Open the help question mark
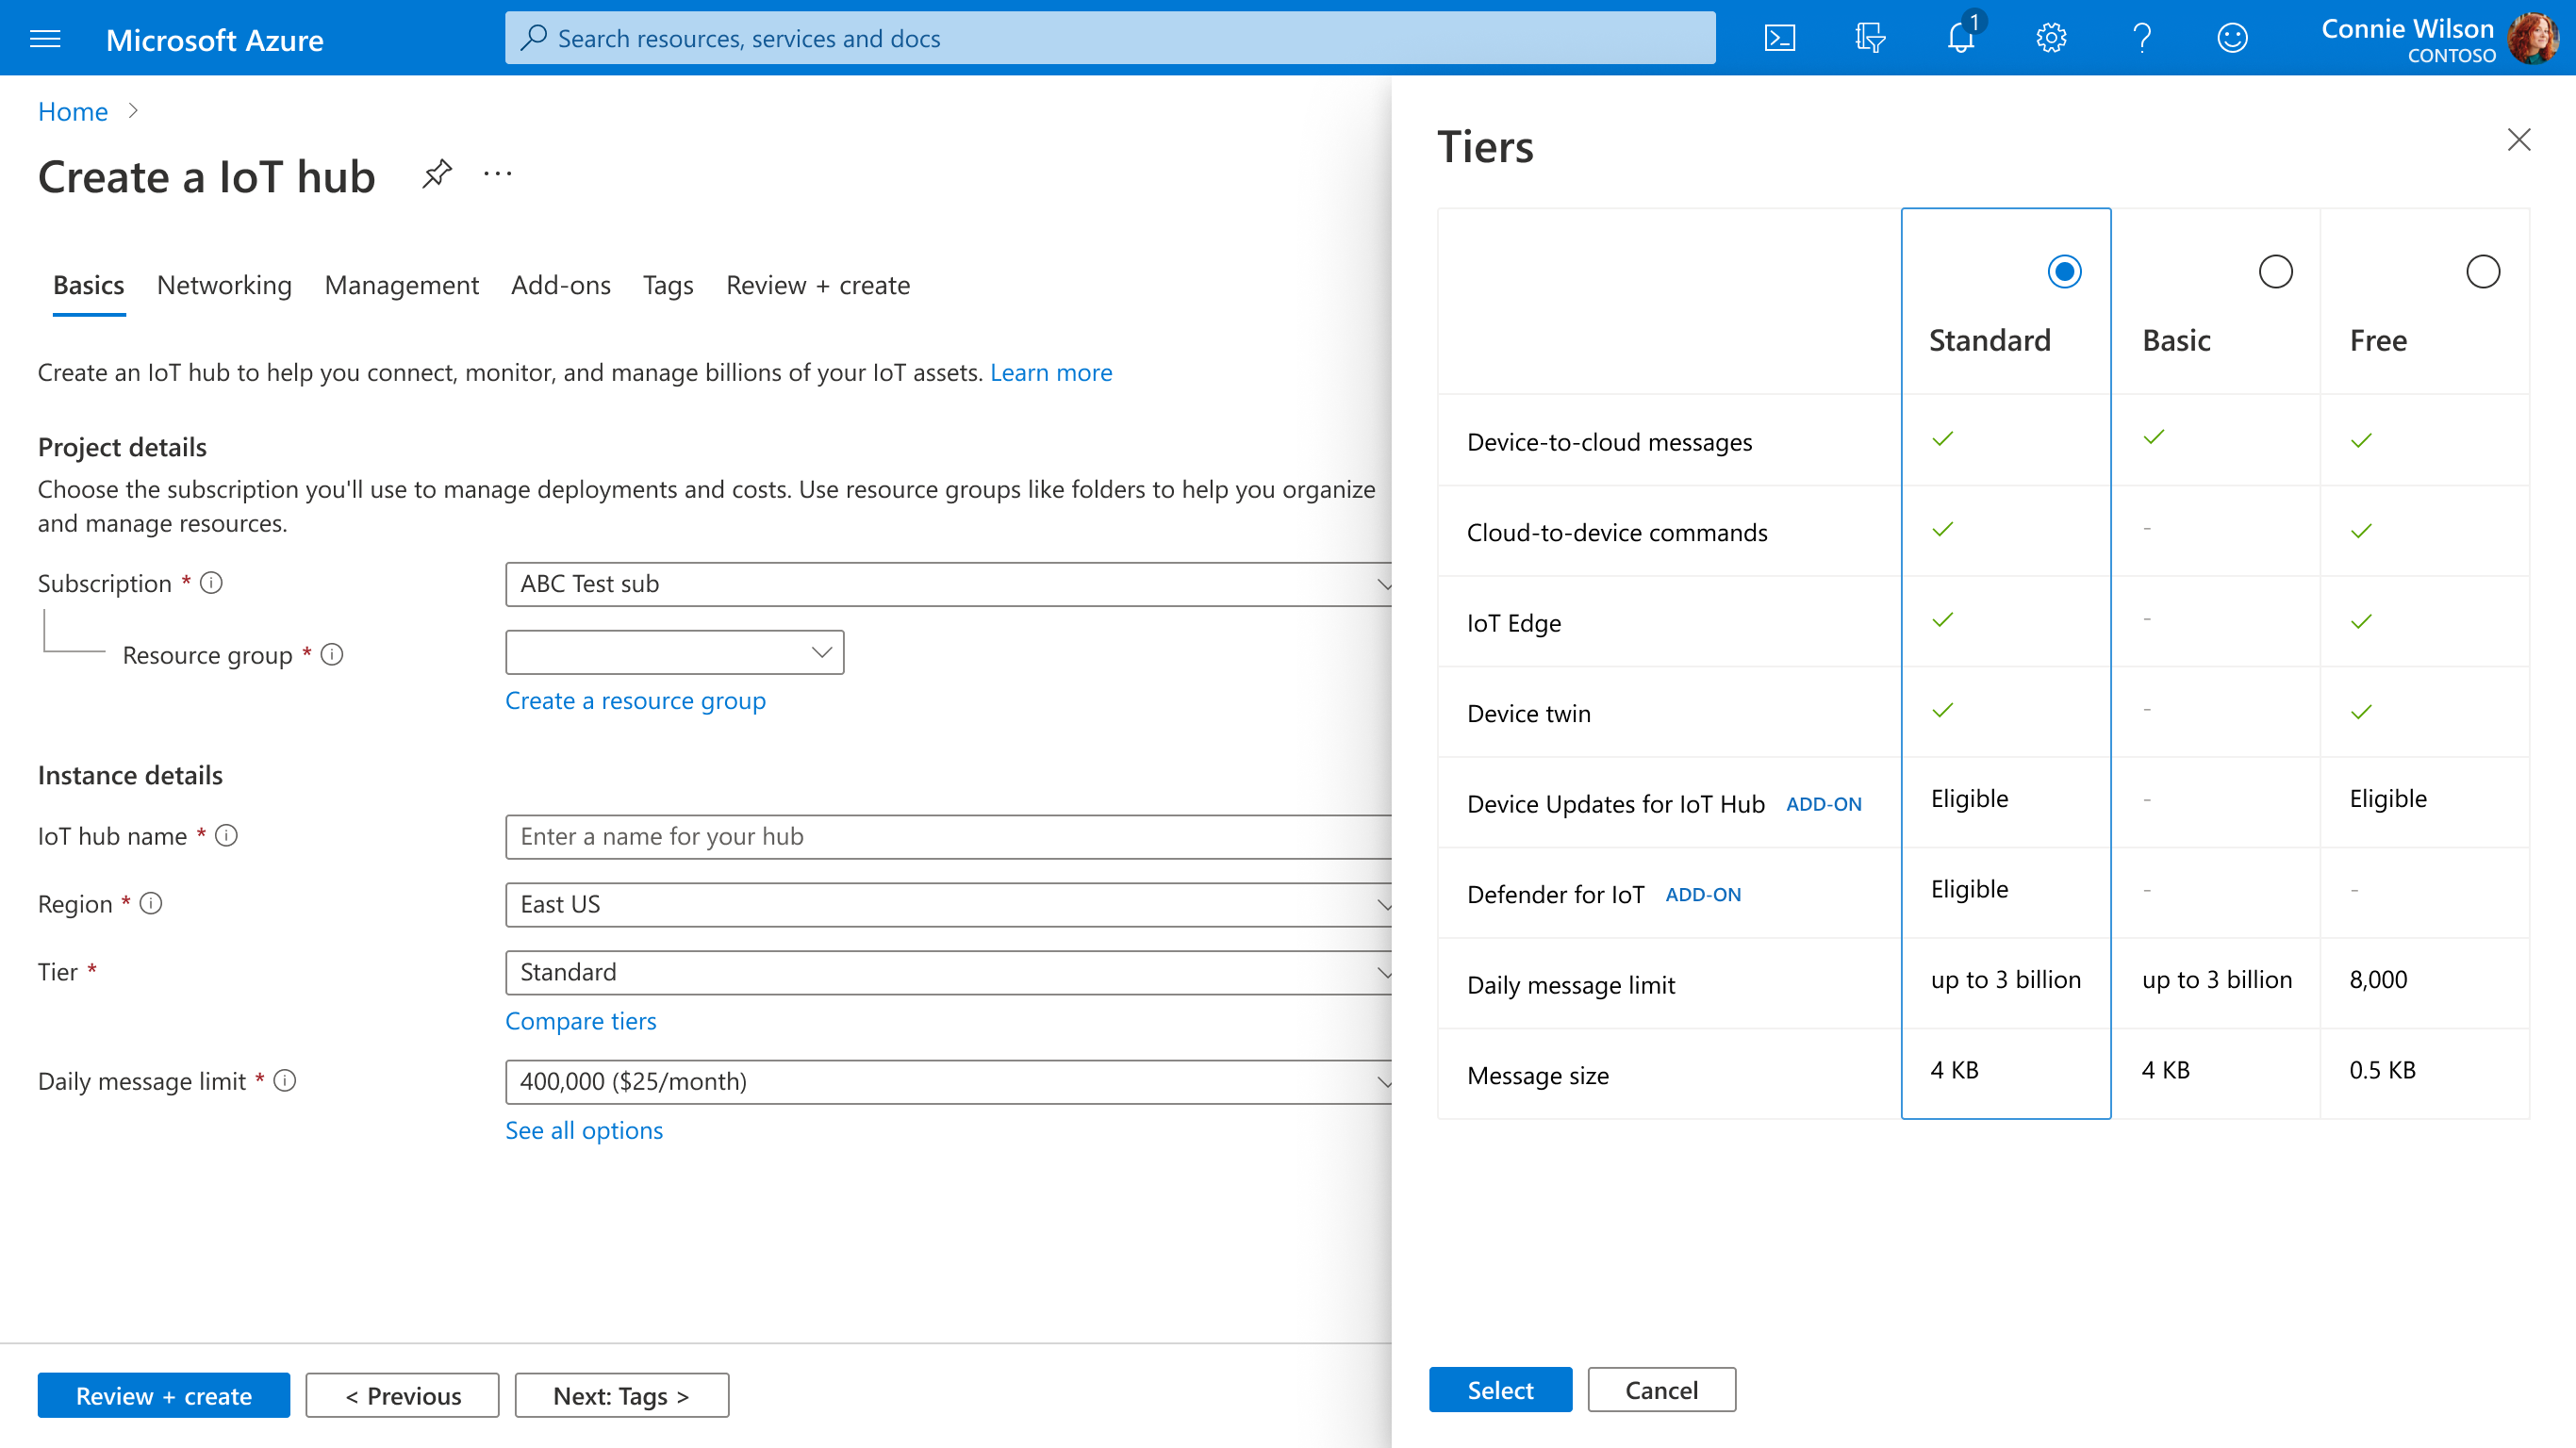Image resolution: width=2576 pixels, height=1448 pixels. [2142, 39]
